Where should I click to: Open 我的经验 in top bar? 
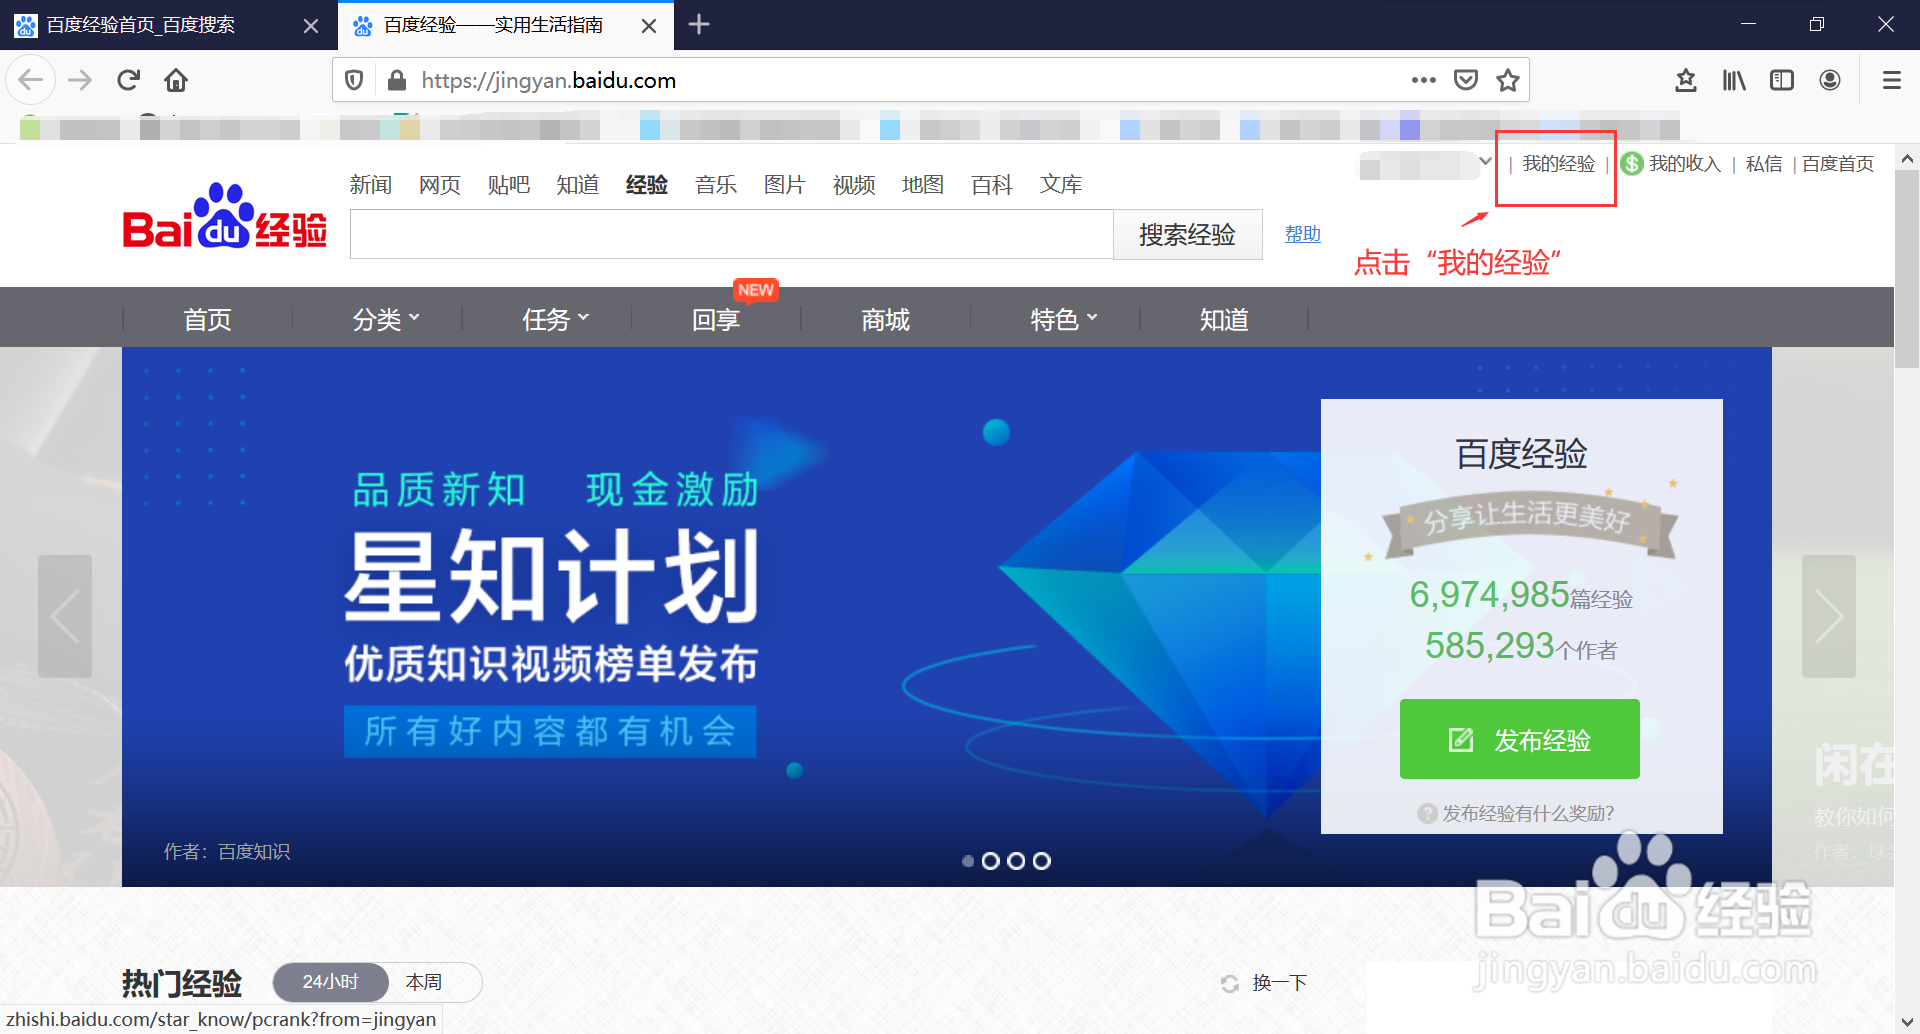click(1558, 163)
